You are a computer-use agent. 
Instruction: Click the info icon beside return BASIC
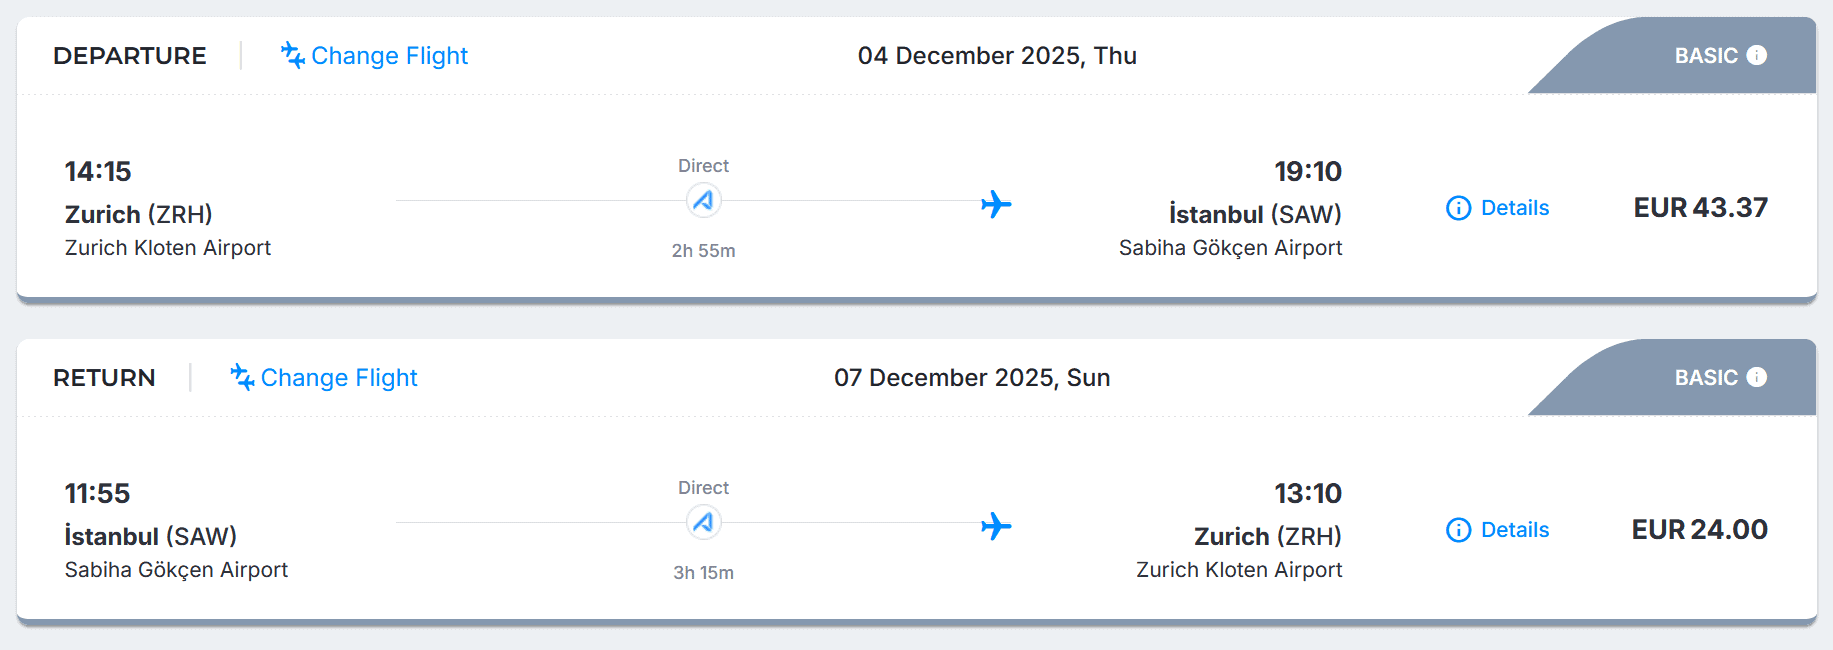click(x=1757, y=377)
